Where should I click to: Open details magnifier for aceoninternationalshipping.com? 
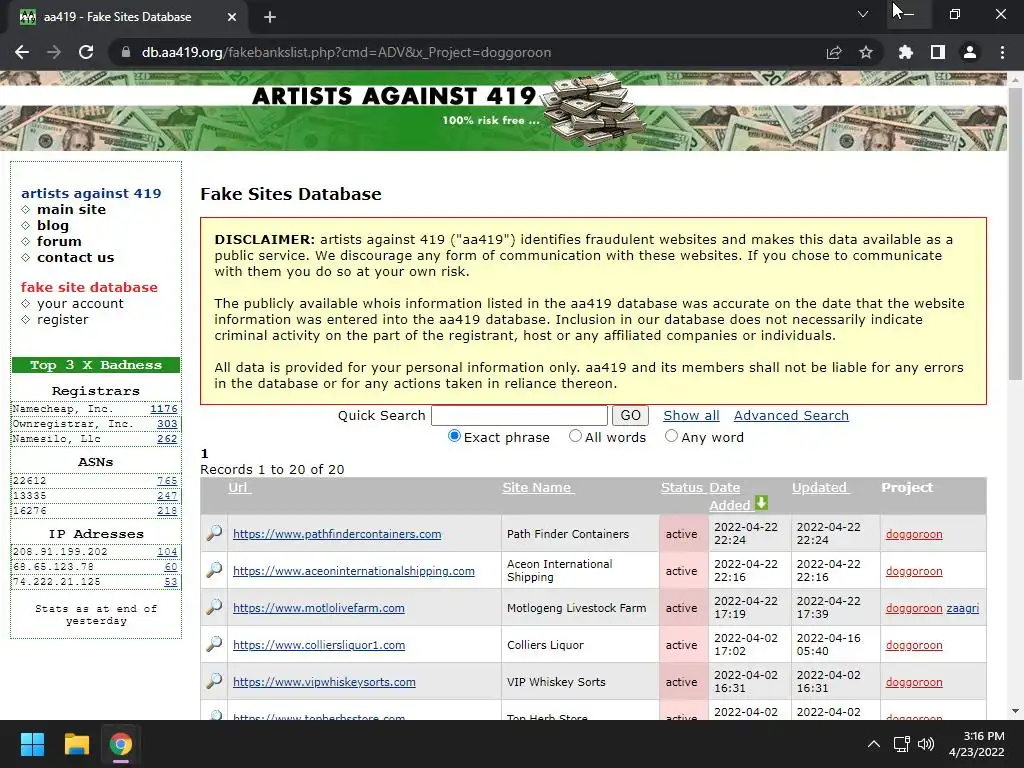click(x=214, y=569)
